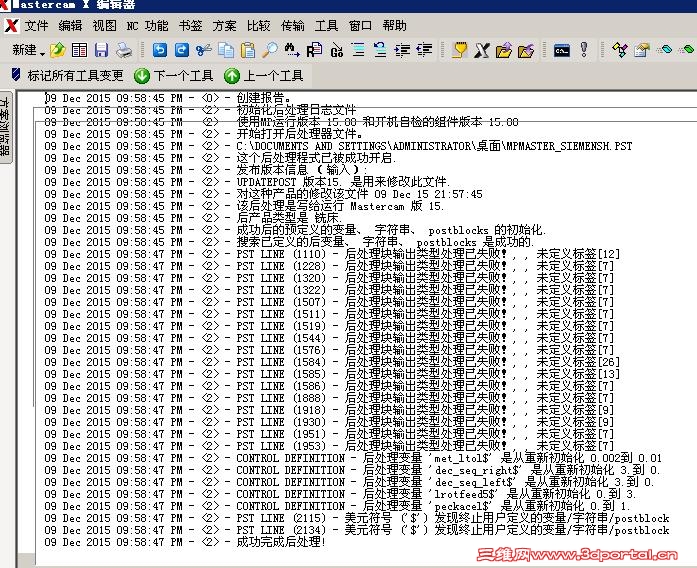
Task: Click the left-arrow outdent lines icon
Action: click(x=425, y=50)
